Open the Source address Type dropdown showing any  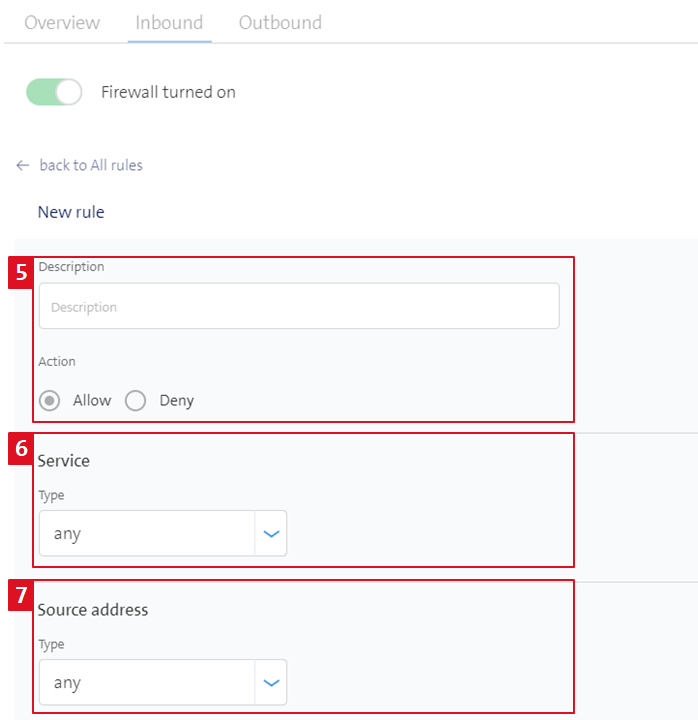163,682
